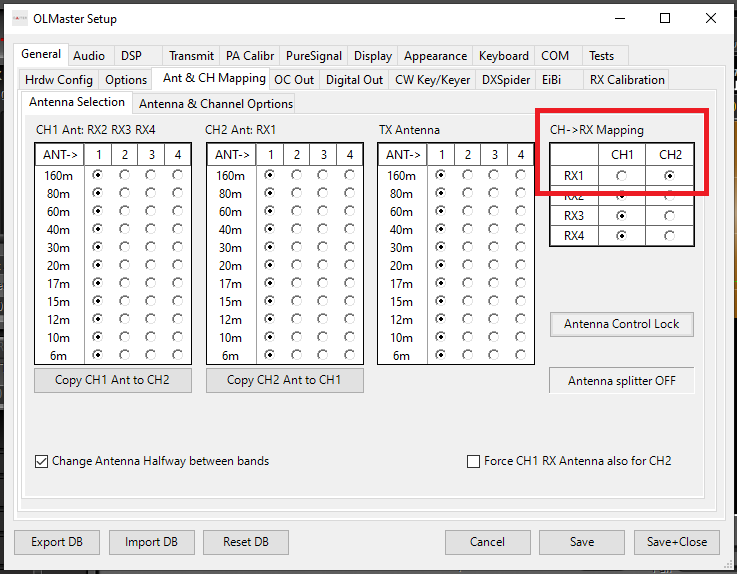
Task: Open the PureSignal tab
Action: [313, 56]
